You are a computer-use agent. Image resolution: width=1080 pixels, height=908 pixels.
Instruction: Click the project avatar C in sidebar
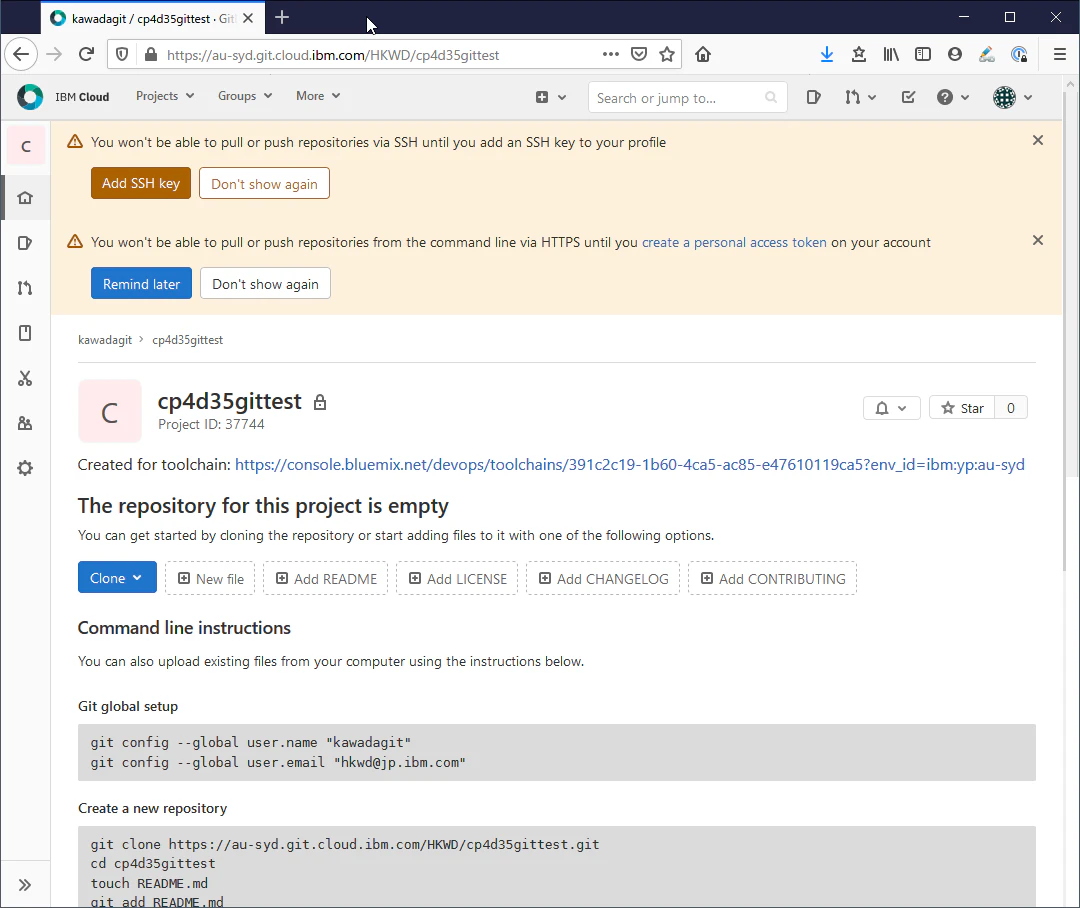[x=25, y=146]
